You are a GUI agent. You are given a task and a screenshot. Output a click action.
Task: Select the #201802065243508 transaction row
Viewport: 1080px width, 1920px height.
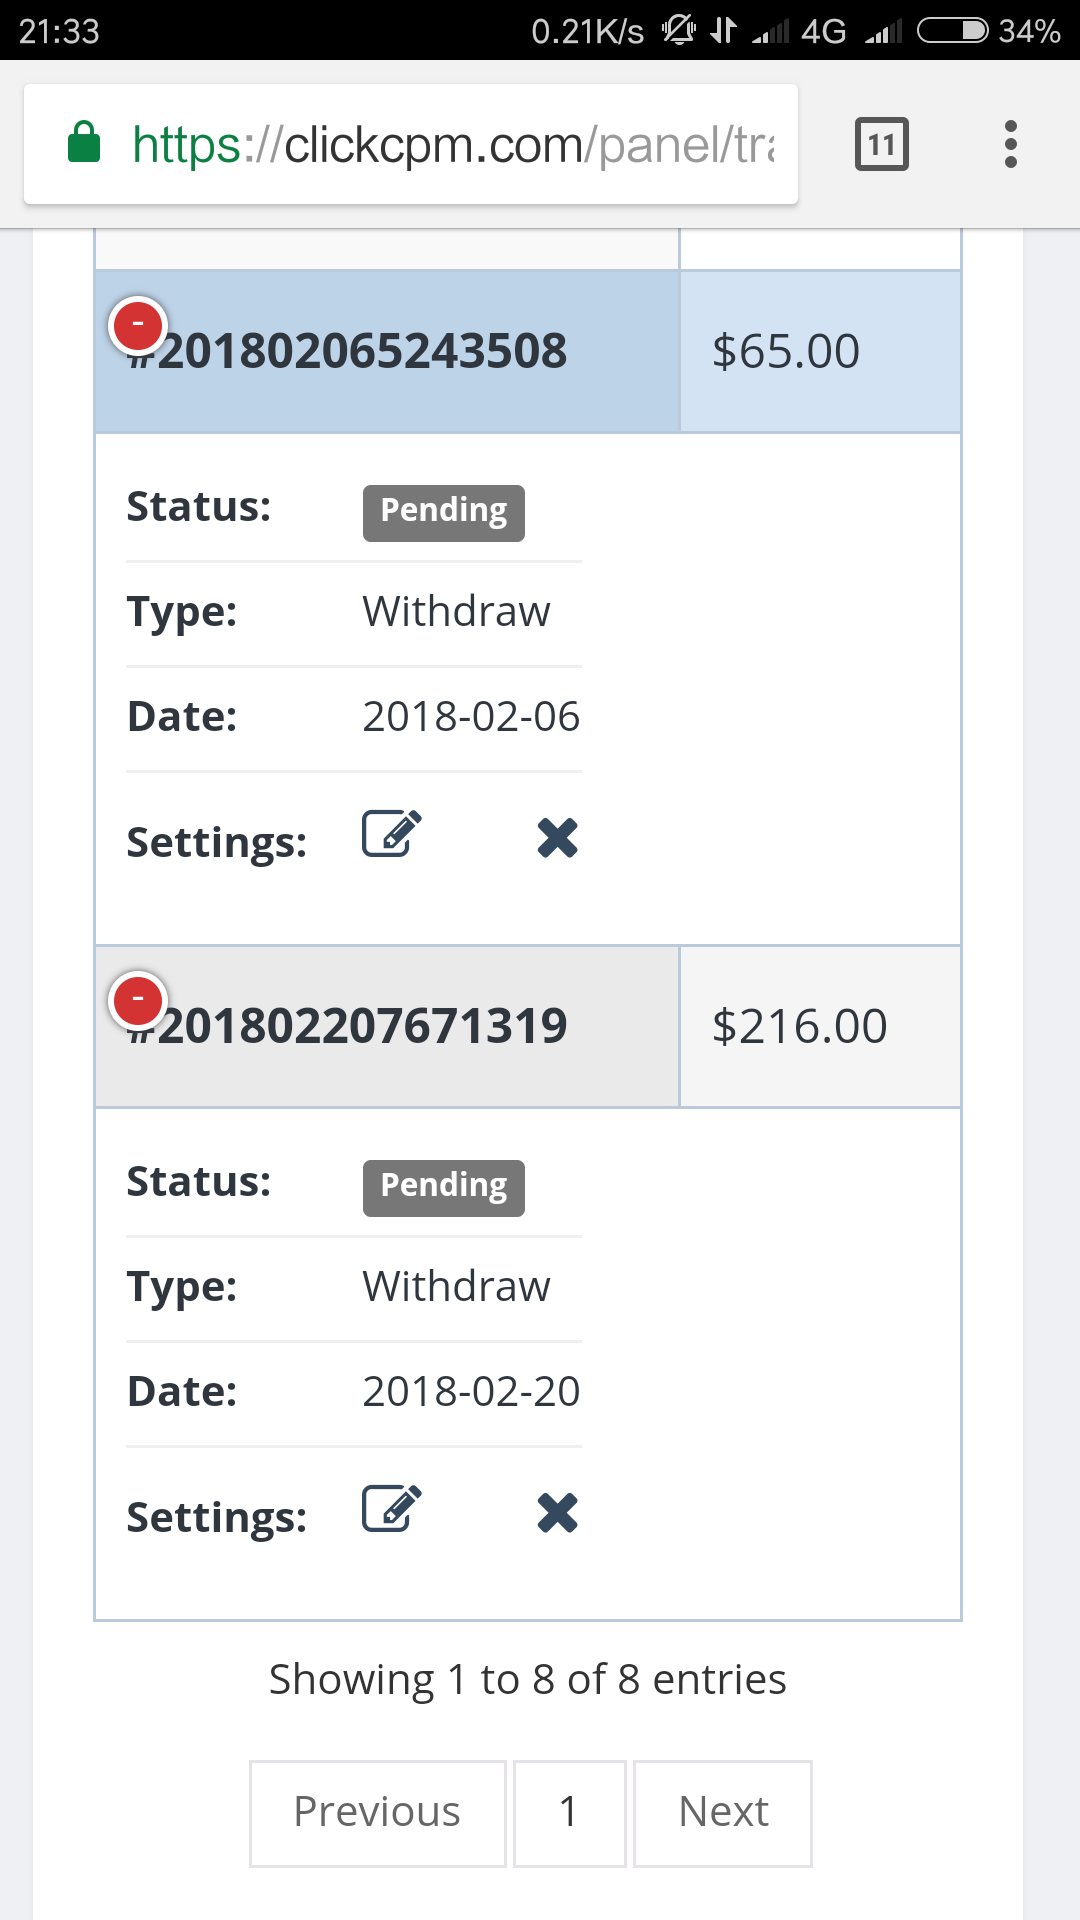387,351
